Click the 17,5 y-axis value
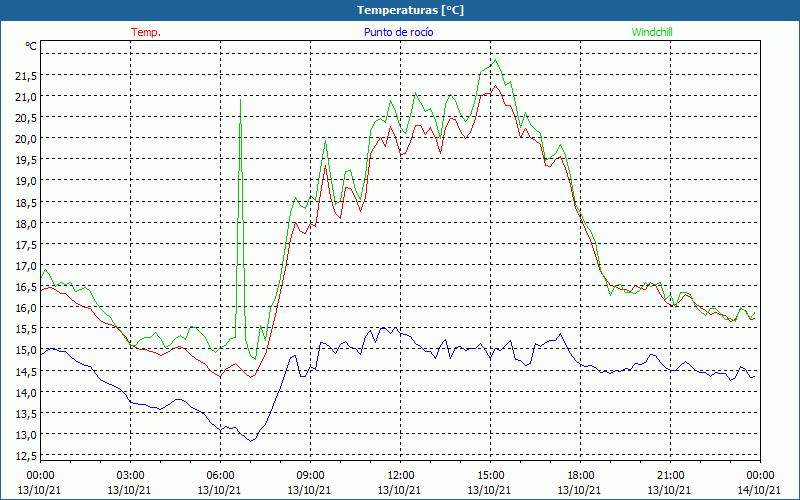 [x=26, y=245]
